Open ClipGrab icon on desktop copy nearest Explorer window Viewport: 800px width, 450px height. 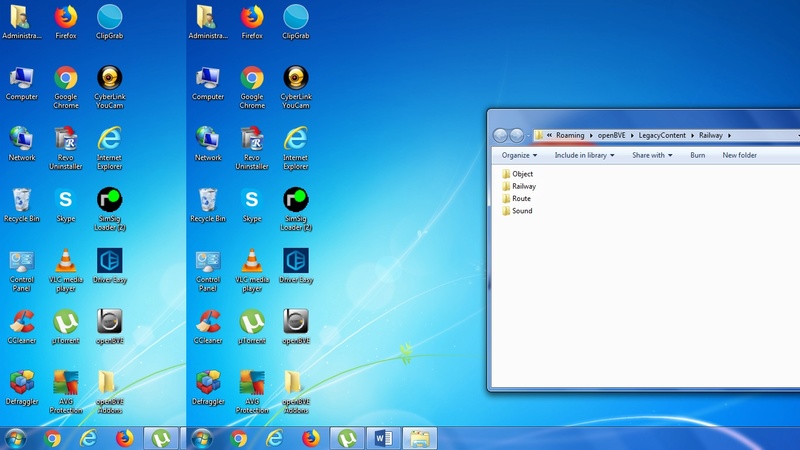(296, 22)
